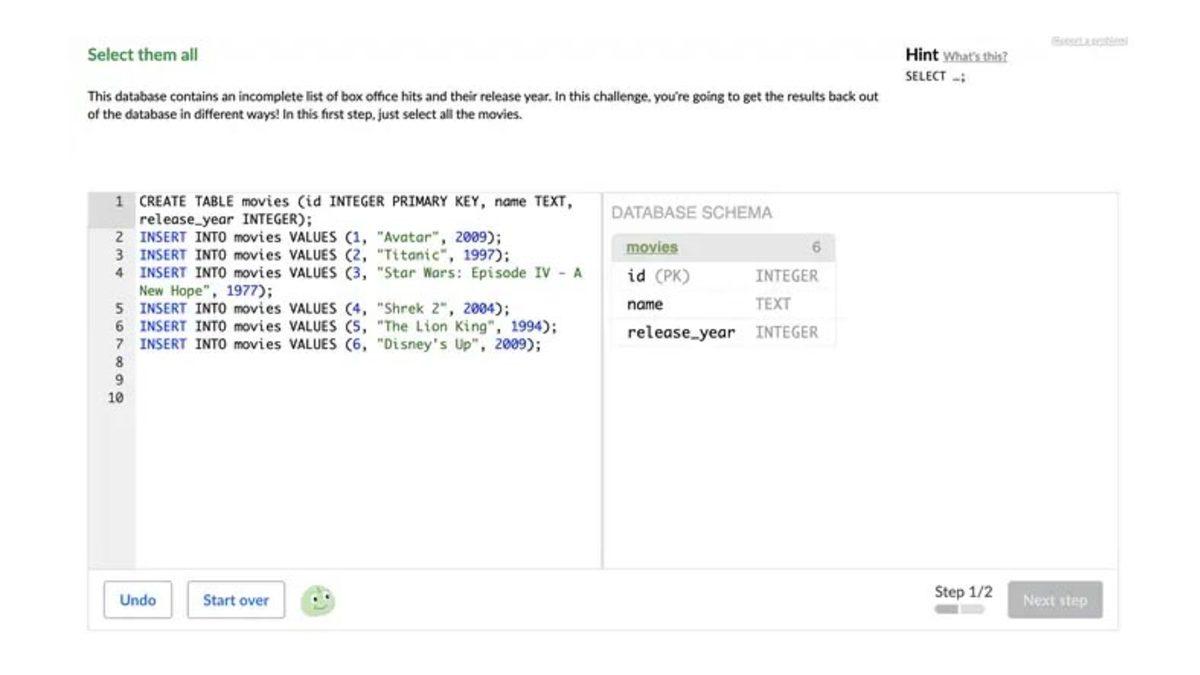Click the movies table name in schema
Image resolution: width=1200 pixels, height=675 pixels.
[652, 247]
